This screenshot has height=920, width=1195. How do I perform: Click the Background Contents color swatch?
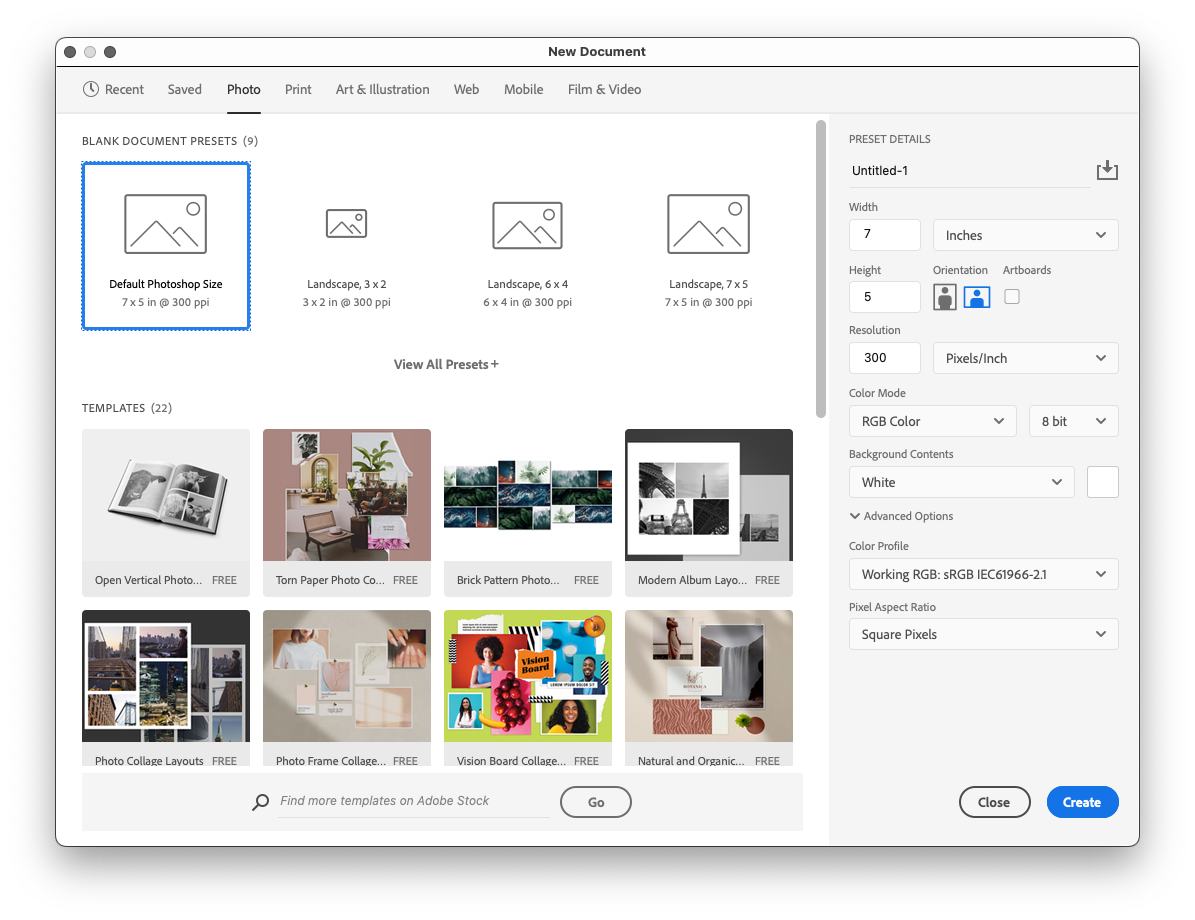coord(1102,481)
